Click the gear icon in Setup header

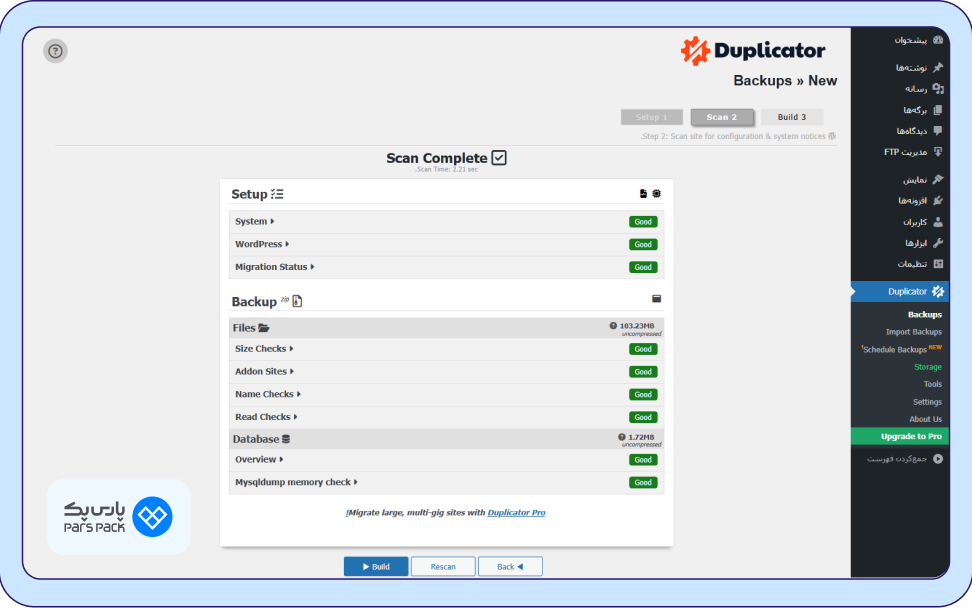(656, 193)
